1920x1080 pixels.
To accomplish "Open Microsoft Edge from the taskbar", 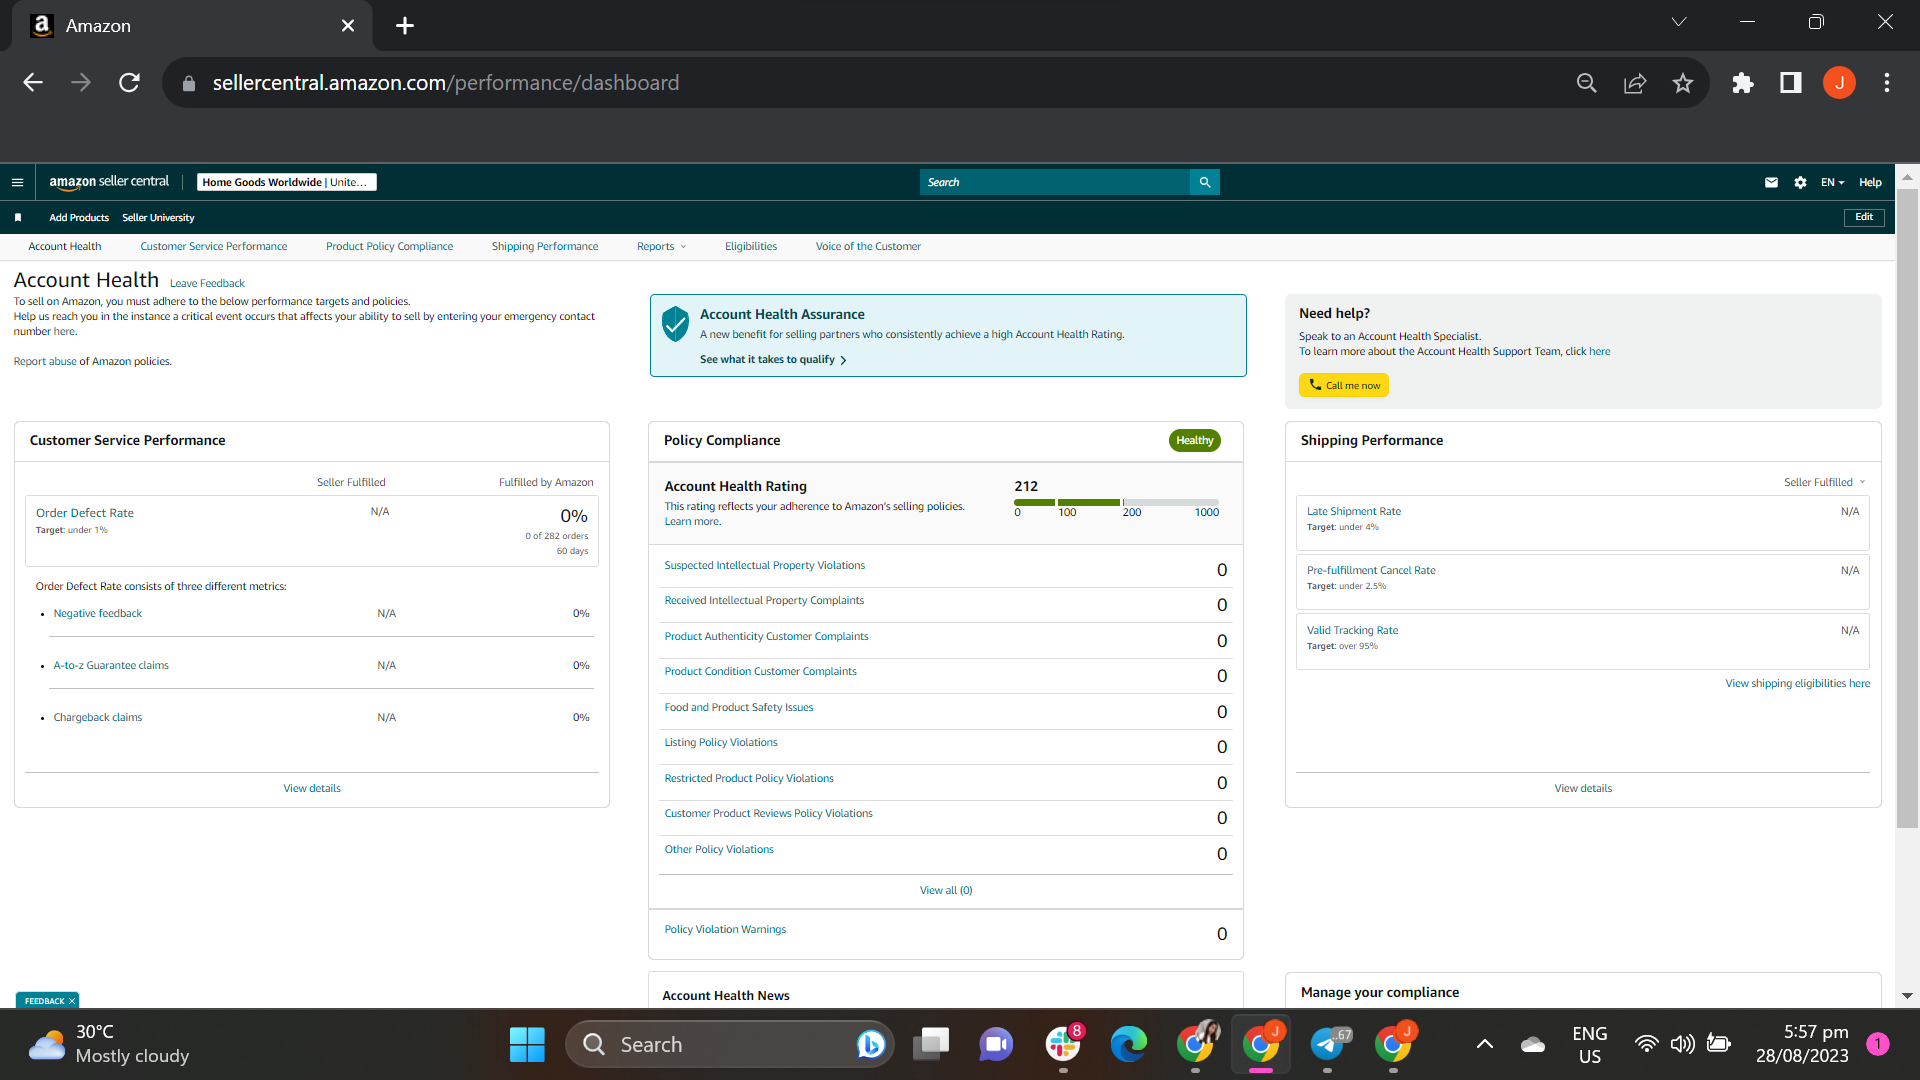I will coord(1129,1045).
